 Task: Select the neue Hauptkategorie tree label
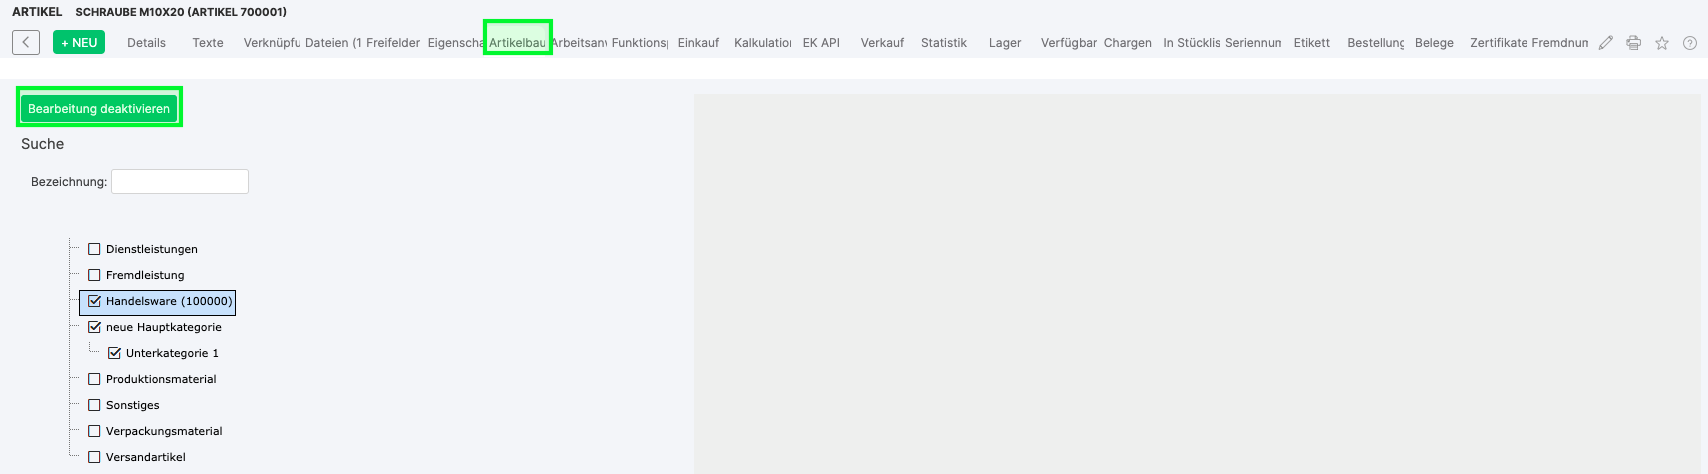pos(163,327)
